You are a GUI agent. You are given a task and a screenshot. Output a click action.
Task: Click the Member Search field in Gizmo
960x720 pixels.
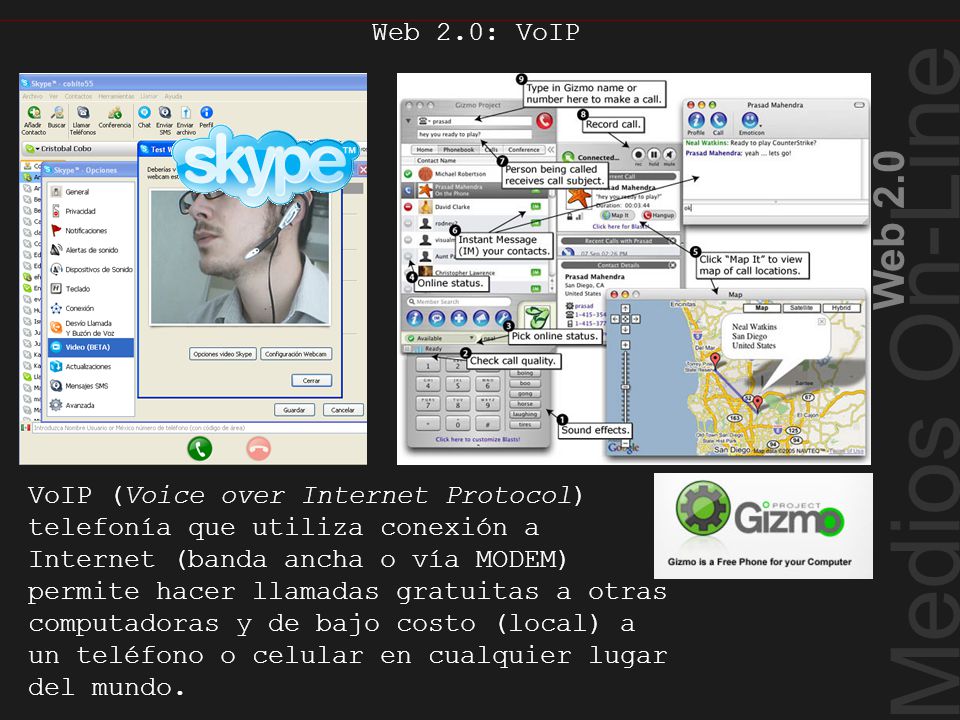(x=459, y=301)
